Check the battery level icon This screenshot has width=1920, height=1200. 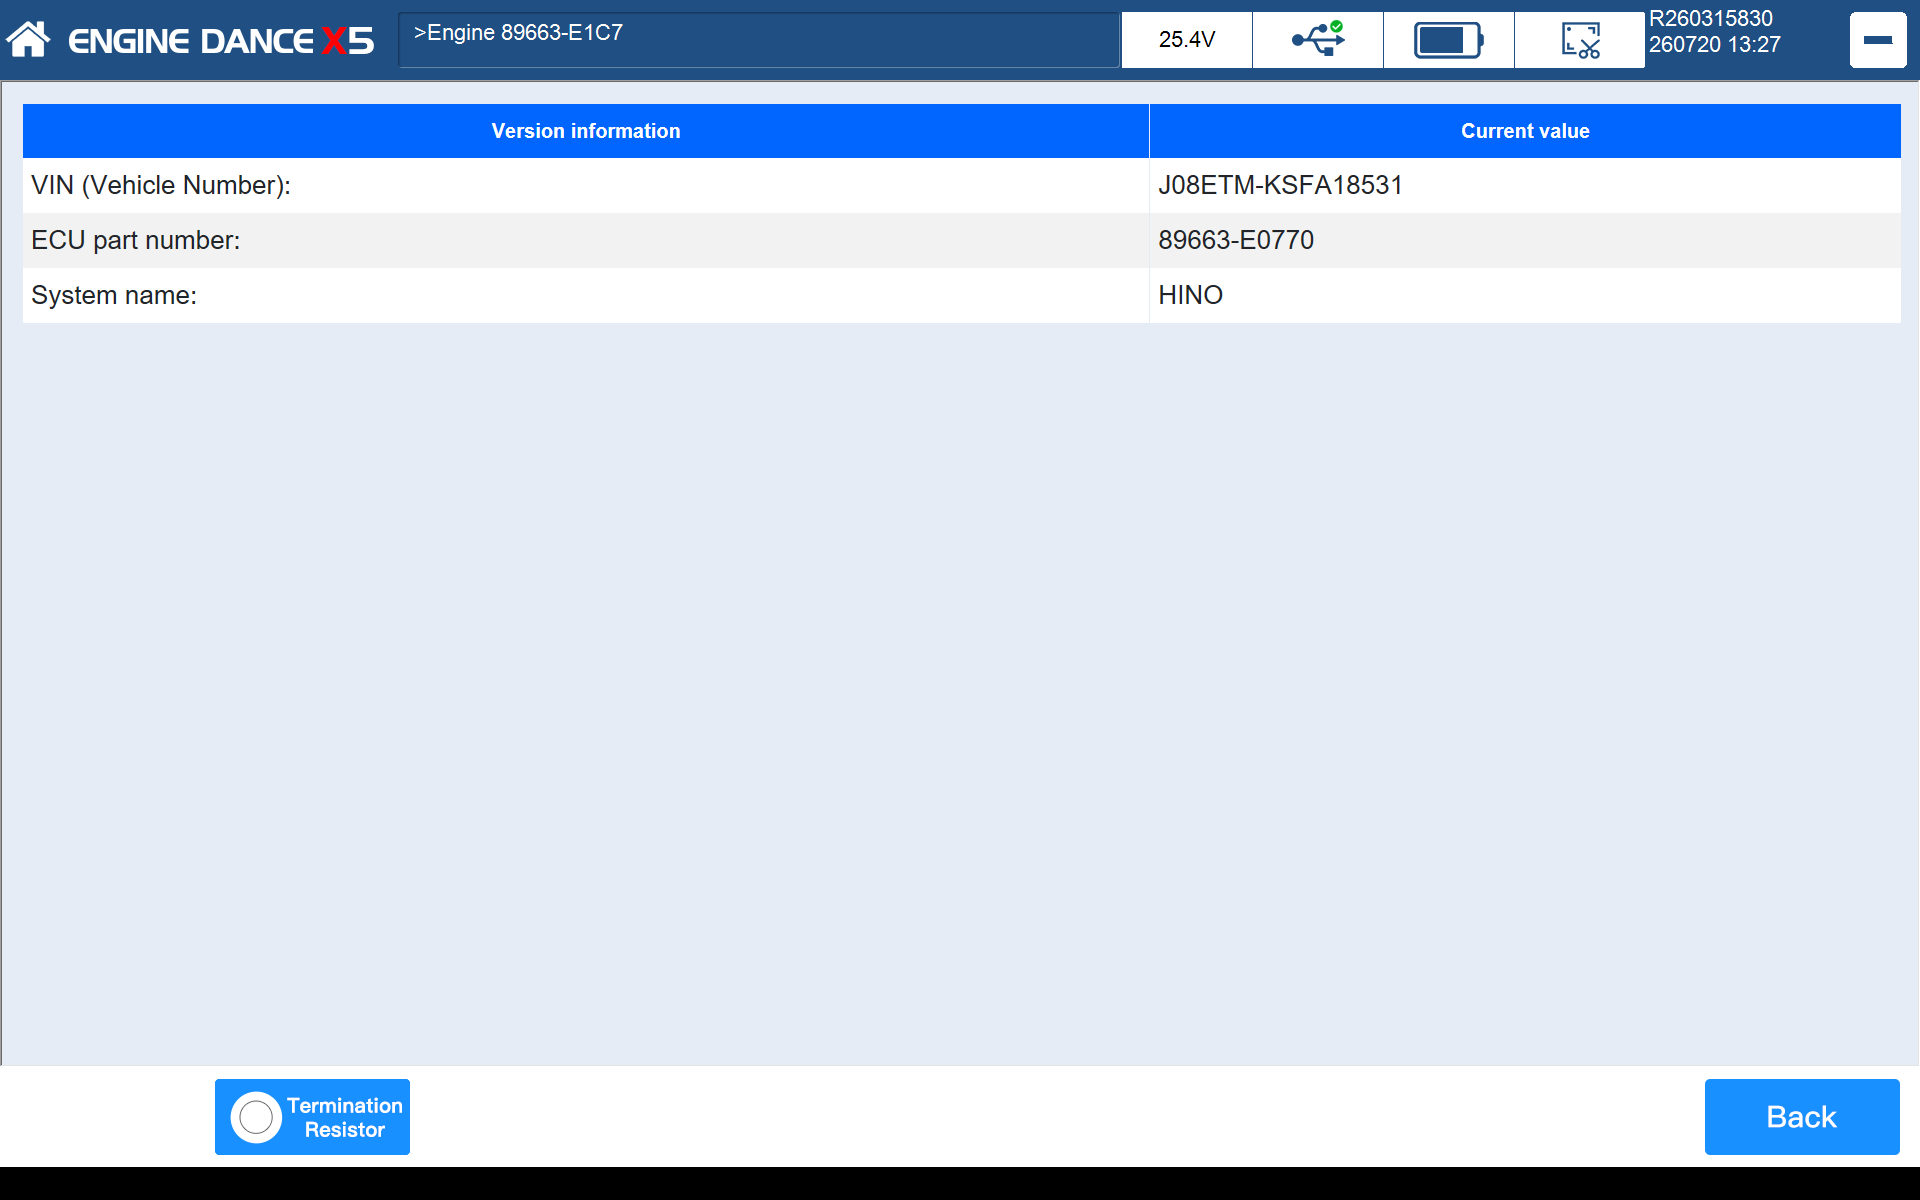tap(1448, 40)
